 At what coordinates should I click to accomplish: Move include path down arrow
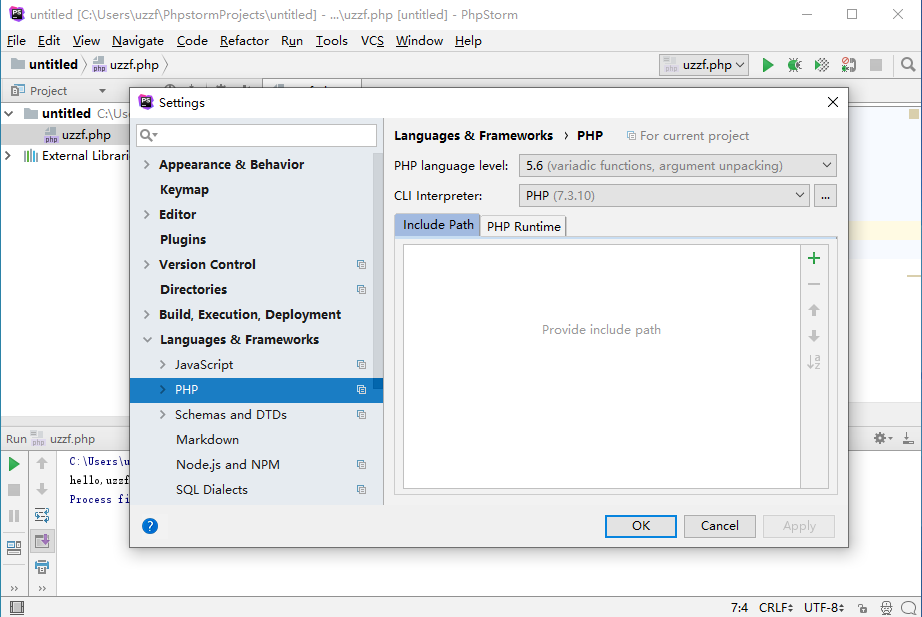pos(814,336)
